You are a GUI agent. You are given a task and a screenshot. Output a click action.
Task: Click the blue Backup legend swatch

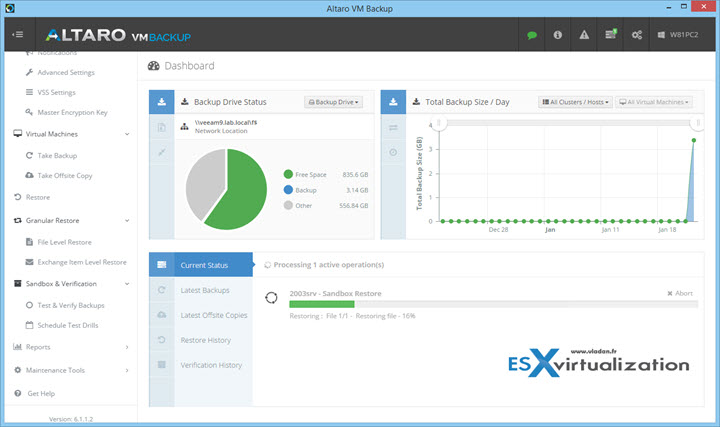[288, 190]
